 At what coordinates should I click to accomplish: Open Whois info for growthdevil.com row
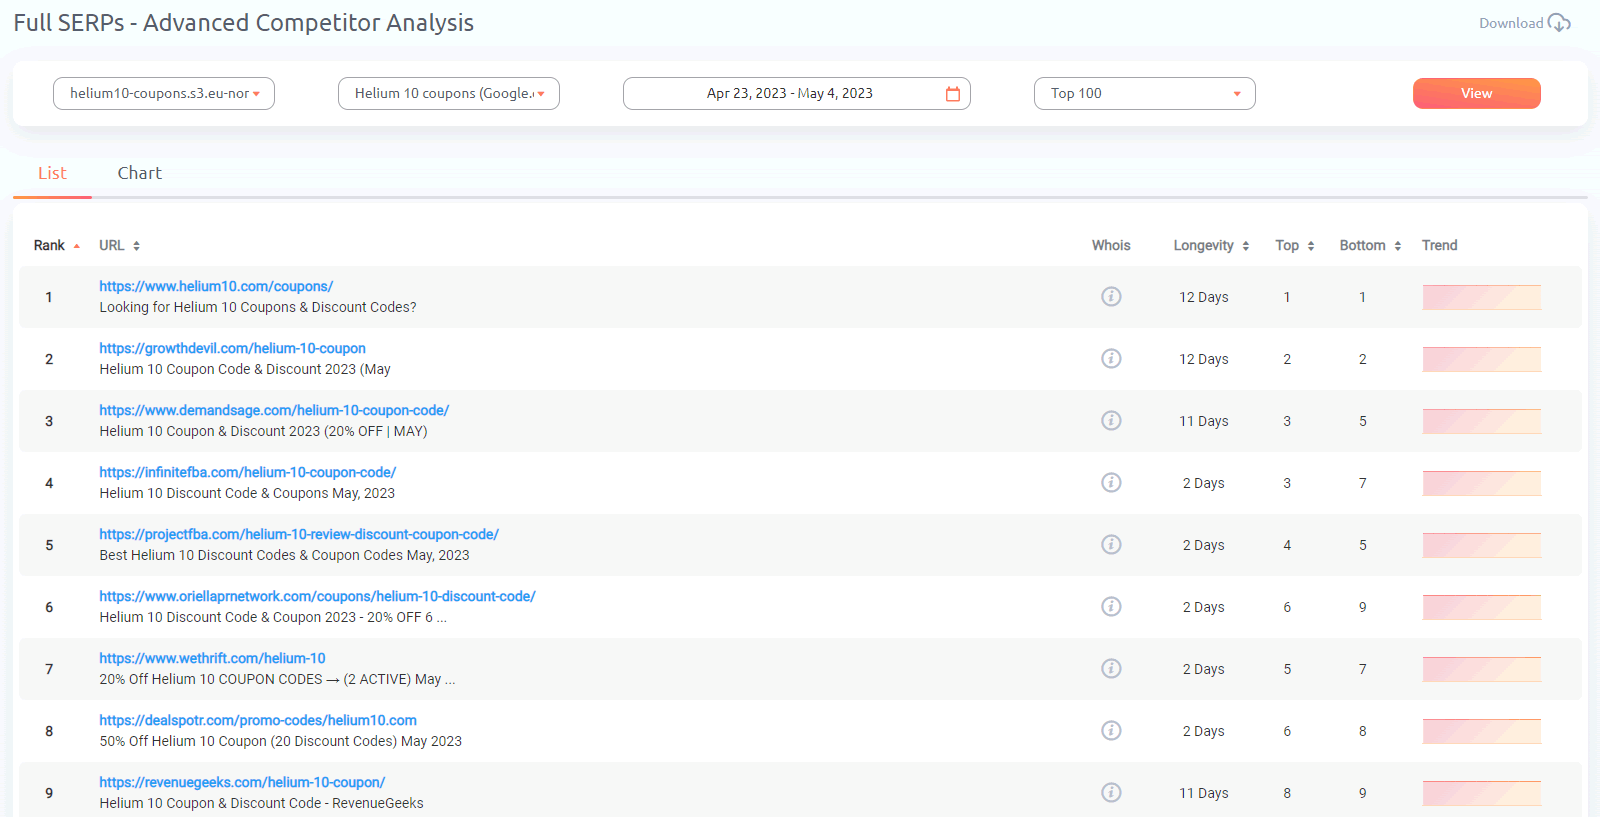click(1111, 359)
